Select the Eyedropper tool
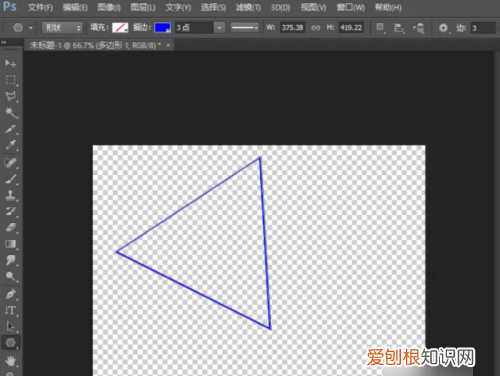This screenshot has height=376, width=500. pyautogui.click(x=10, y=145)
